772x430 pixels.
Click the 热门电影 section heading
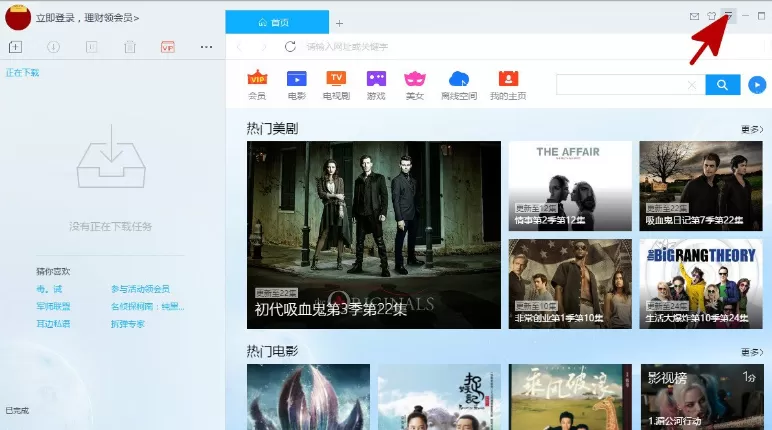pos(272,351)
